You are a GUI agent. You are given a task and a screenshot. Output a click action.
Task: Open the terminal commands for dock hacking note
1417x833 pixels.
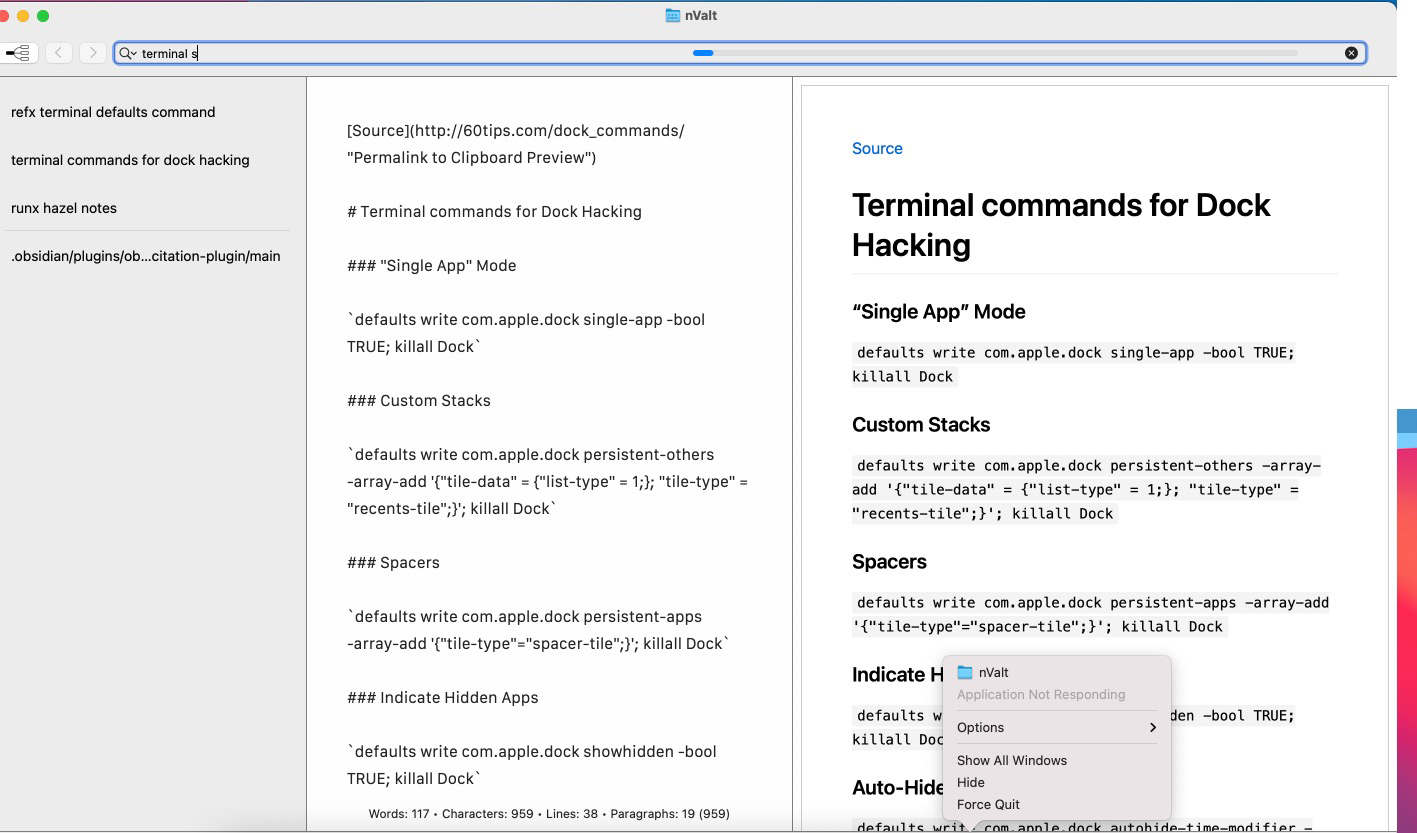(x=130, y=160)
